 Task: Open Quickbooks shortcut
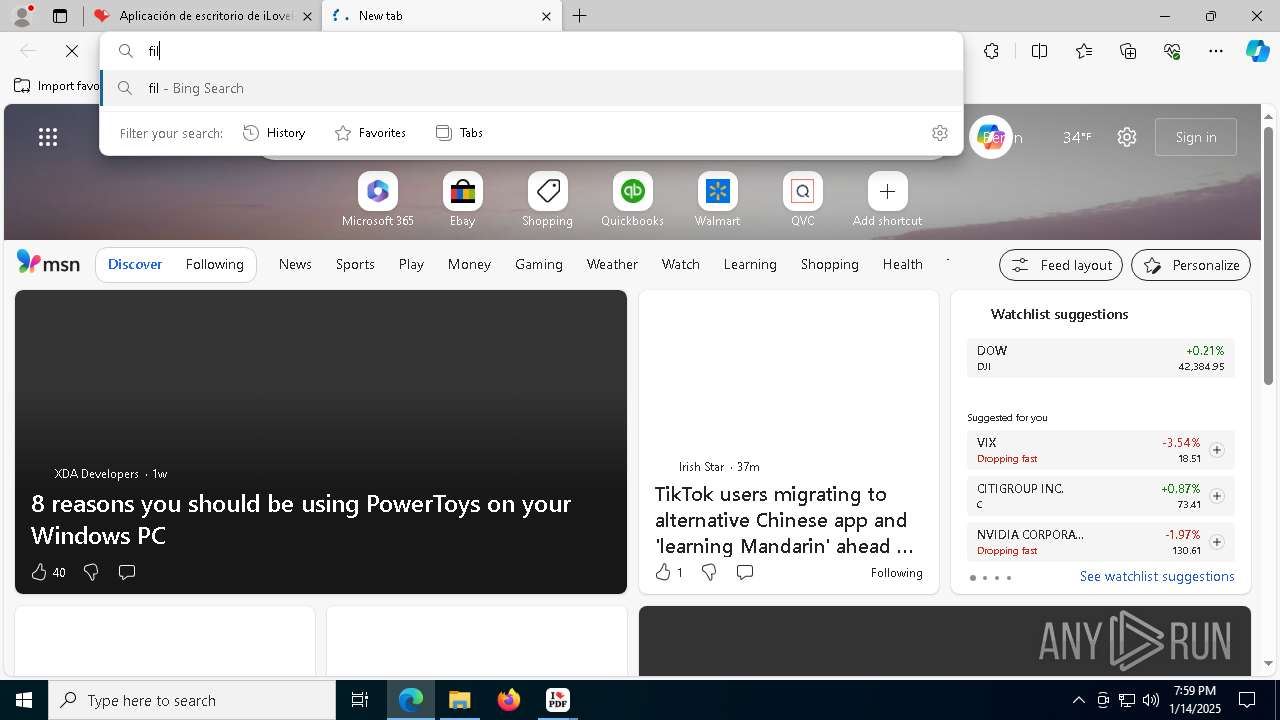[x=633, y=200]
